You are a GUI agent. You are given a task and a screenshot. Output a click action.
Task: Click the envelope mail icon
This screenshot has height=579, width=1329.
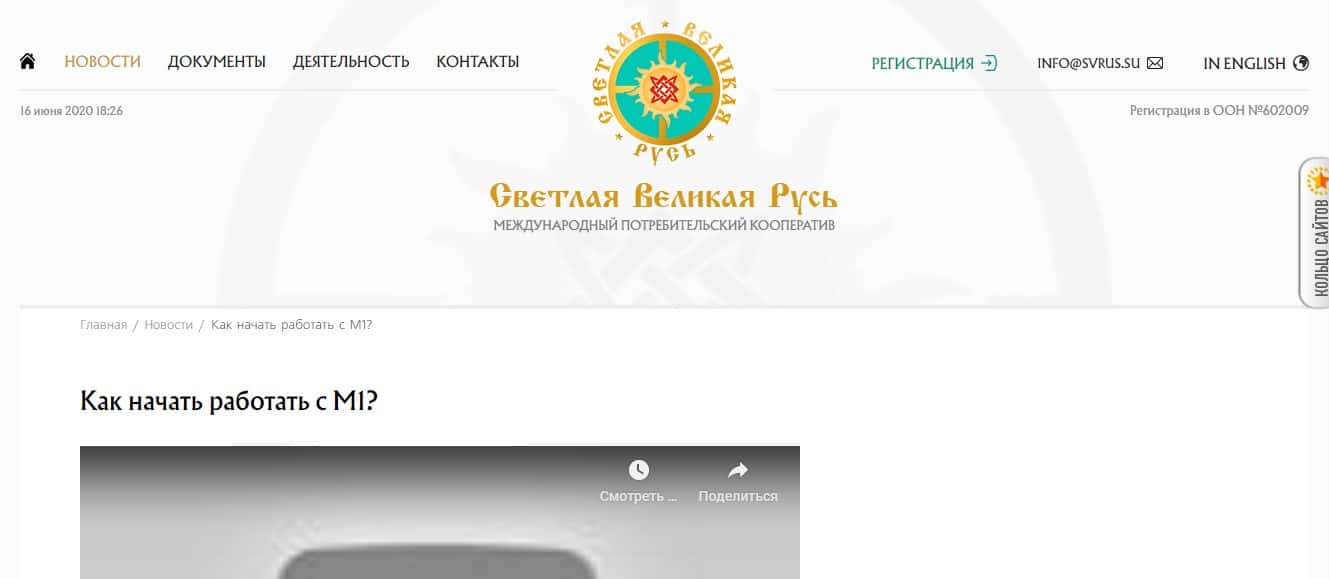tap(1155, 63)
